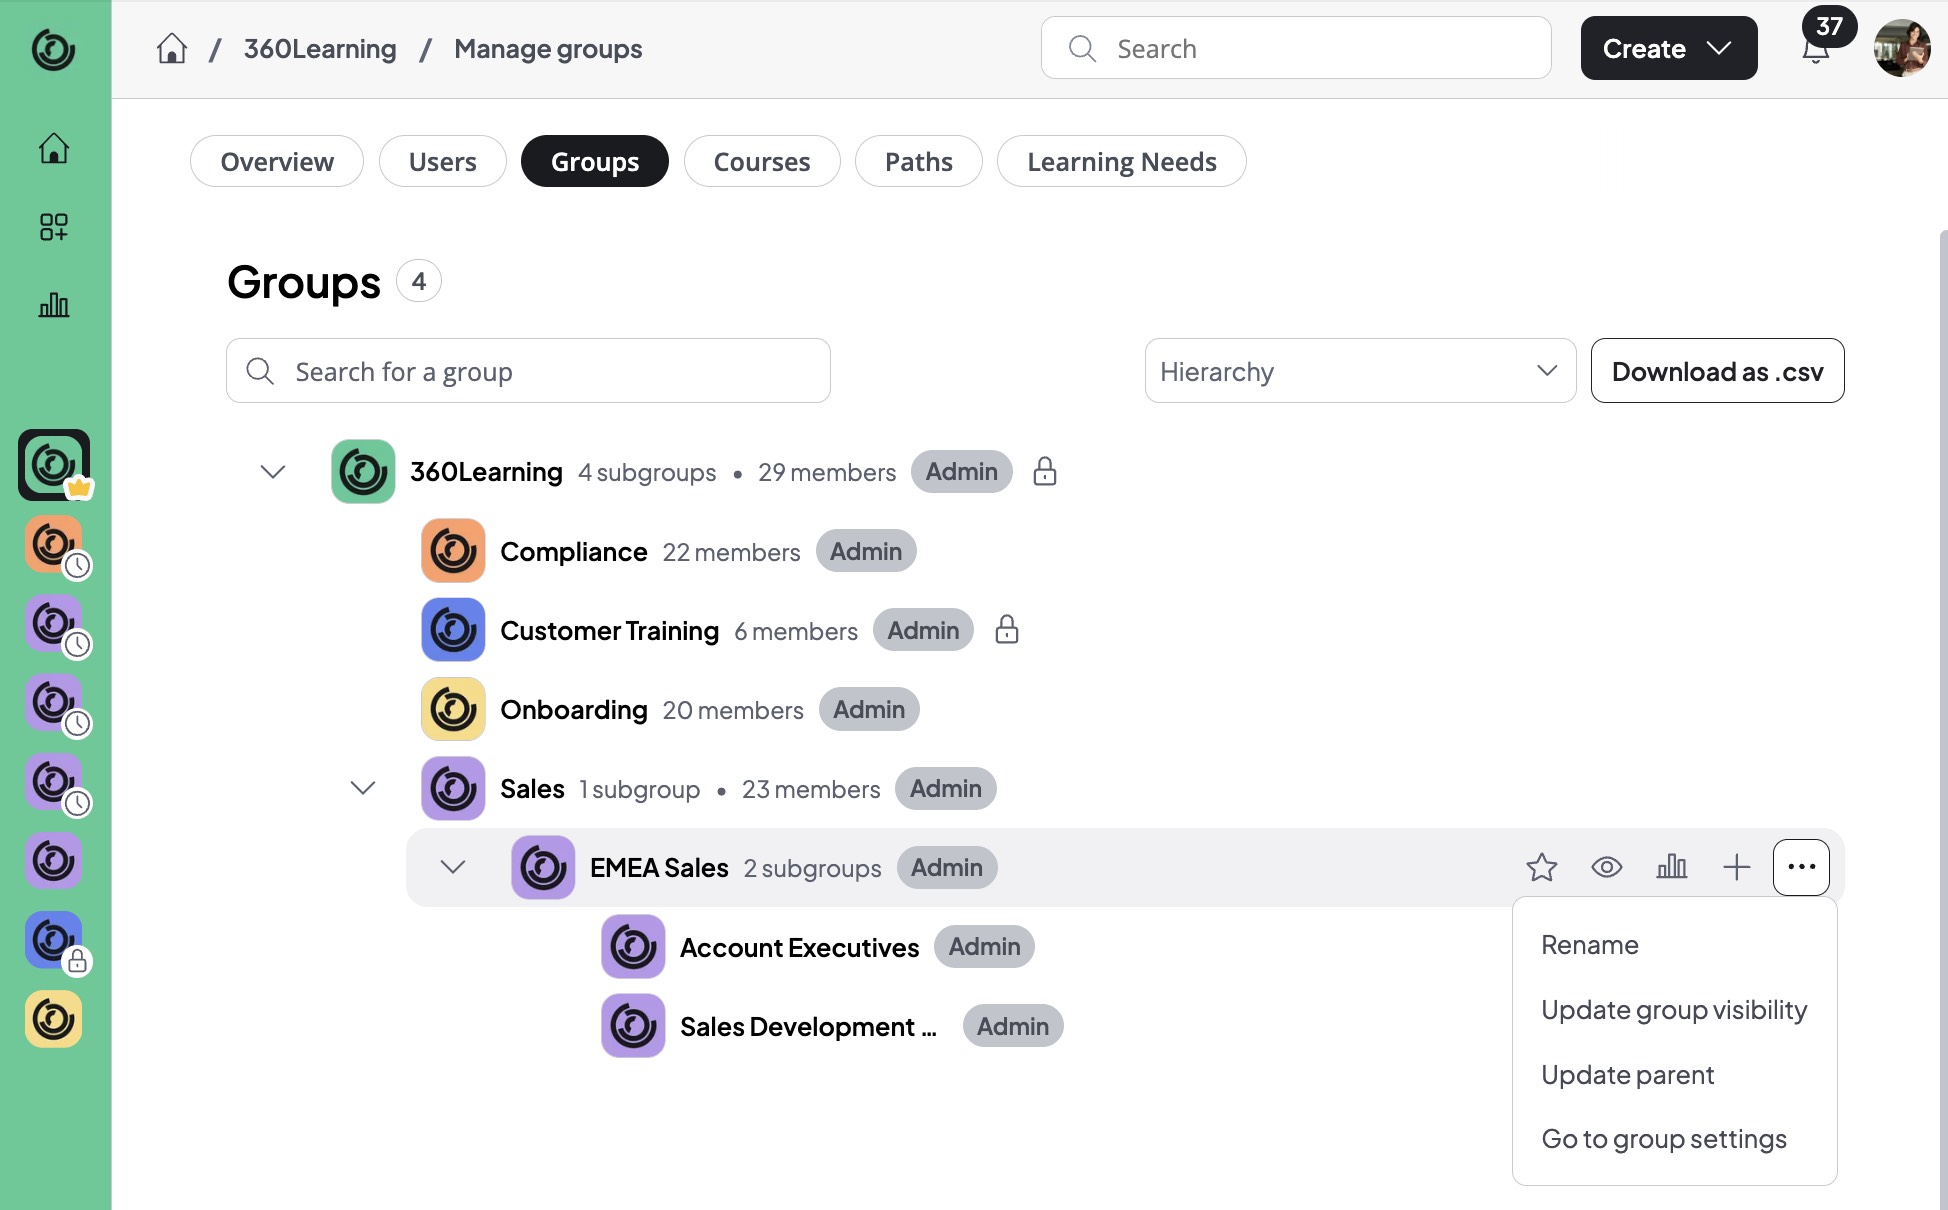This screenshot has height=1210, width=1948.
Task: Click the Onboarding yellow logo
Action: click(x=453, y=709)
